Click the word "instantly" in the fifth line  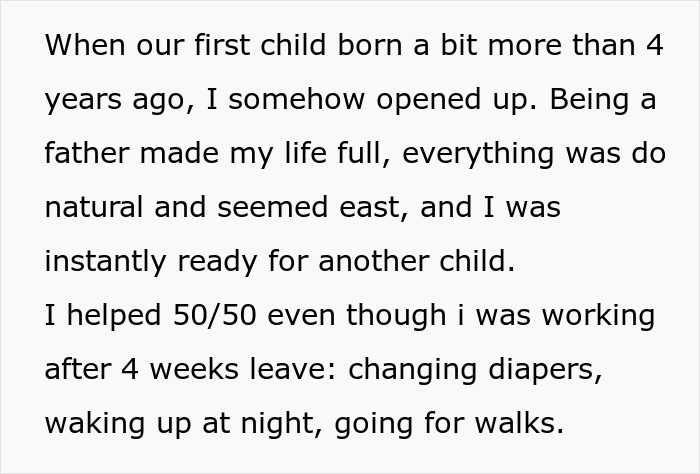[x=105, y=263]
